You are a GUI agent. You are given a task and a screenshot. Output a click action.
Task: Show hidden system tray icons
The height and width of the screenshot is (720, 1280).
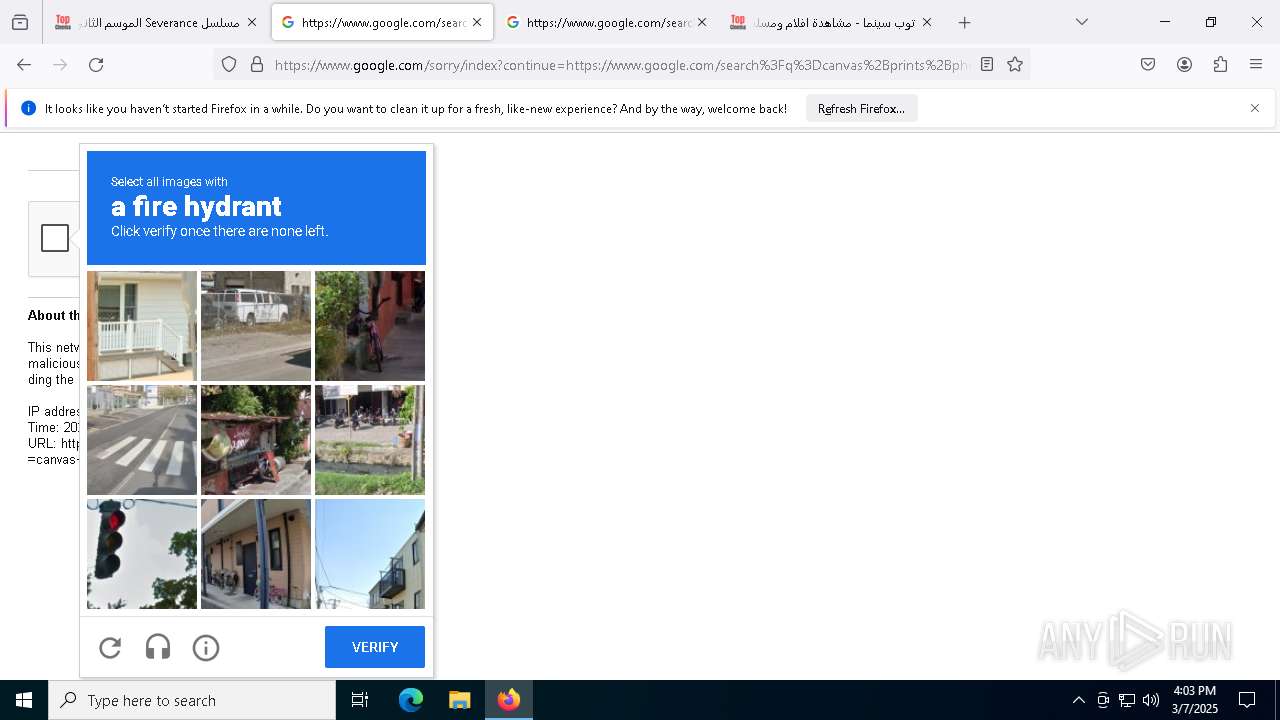[1078, 700]
